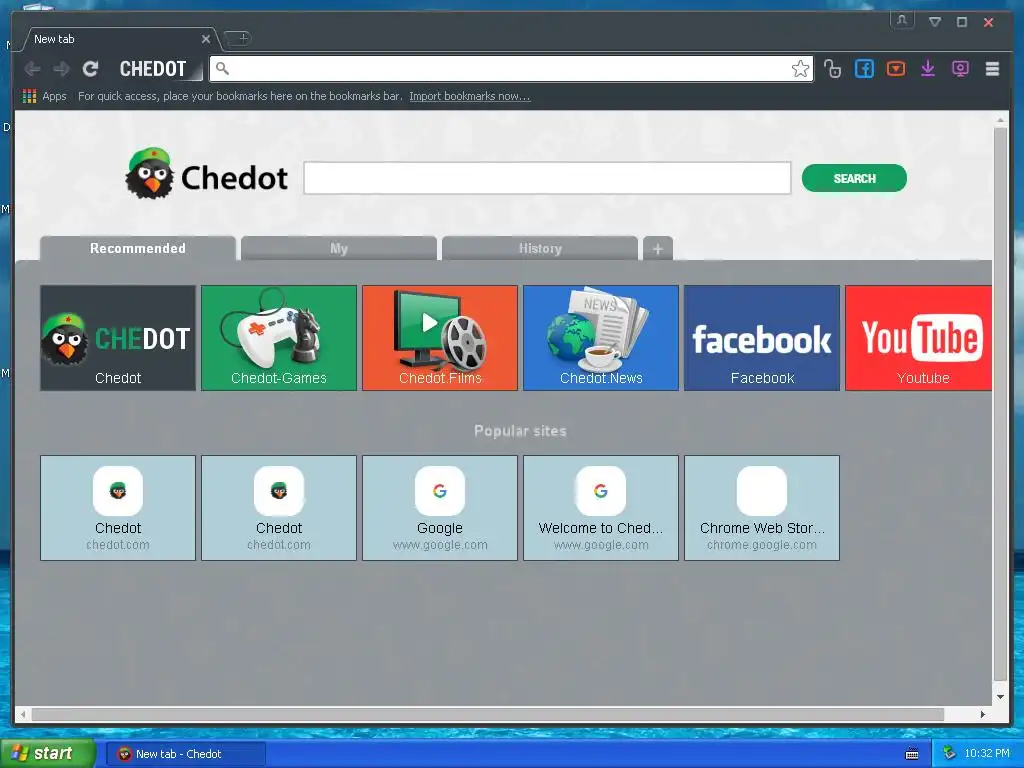The width and height of the screenshot is (1024, 768).
Task: Focus the Chedot page search field
Action: tap(547, 178)
